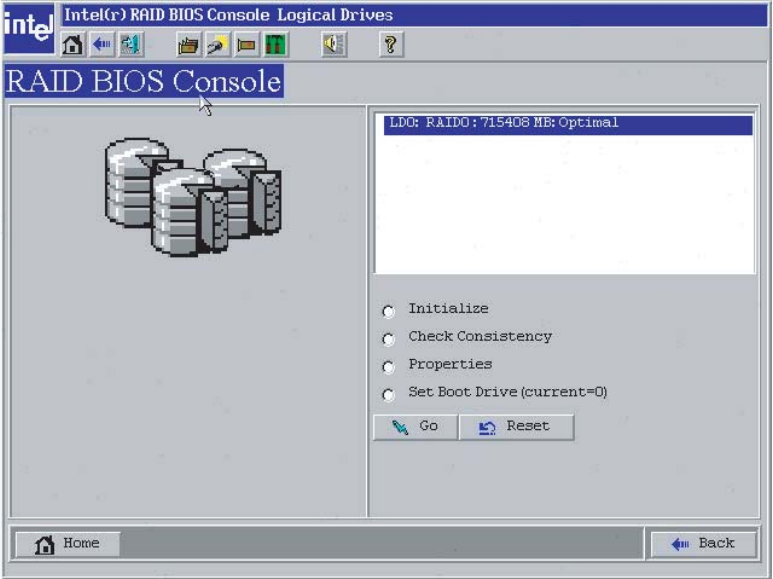The image size is (773, 579).
Task: Click the Set Boot Drive (current=0) label
Action: point(508,392)
